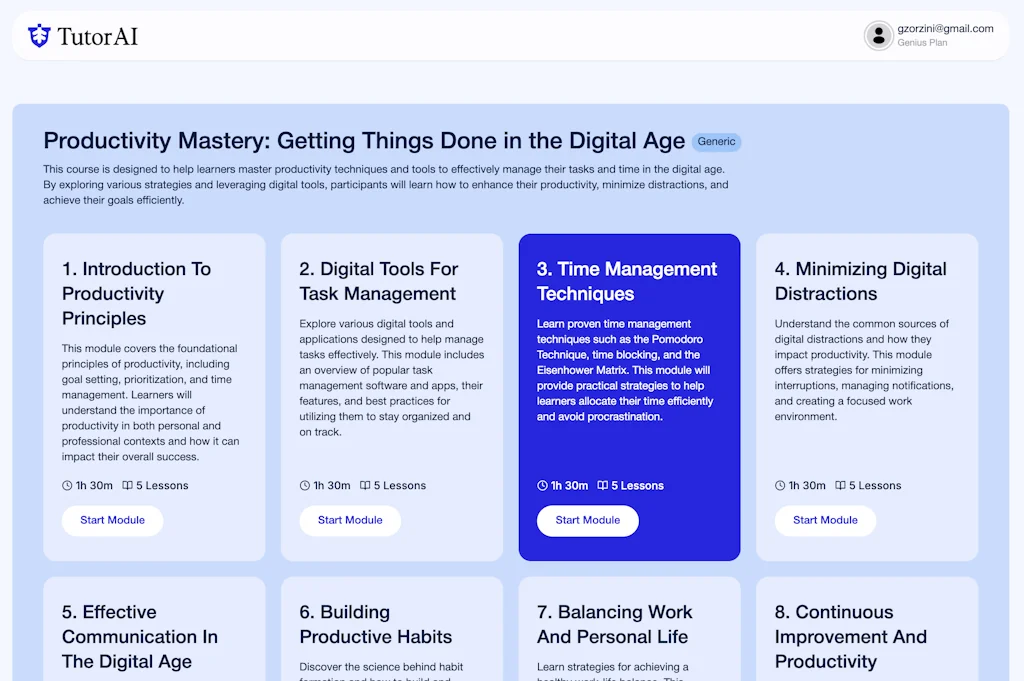Click the clock icon on Digital Tools For Task Management
Screen dimensions: 1024x681
(x=304, y=485)
